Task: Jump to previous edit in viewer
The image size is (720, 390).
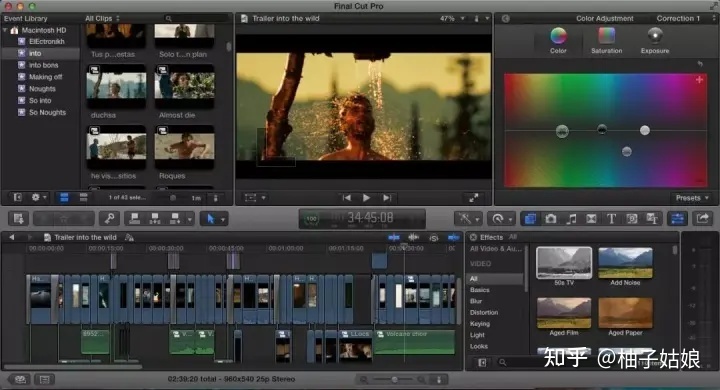Action: (x=347, y=198)
